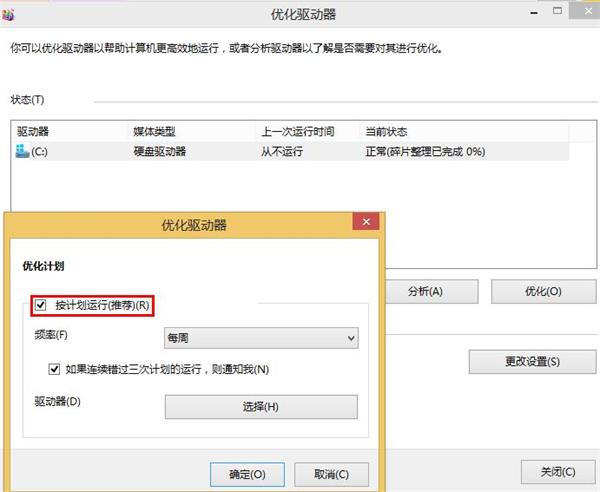Open the 频率 dropdown showing 每周
Screen dimensions: 600x492
pyautogui.click(x=261, y=339)
